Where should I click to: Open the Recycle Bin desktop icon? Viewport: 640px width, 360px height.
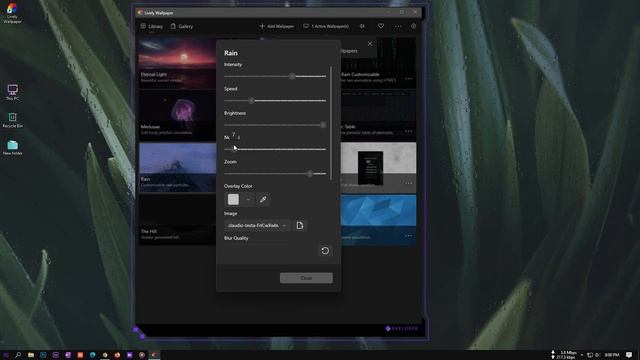coord(12,120)
